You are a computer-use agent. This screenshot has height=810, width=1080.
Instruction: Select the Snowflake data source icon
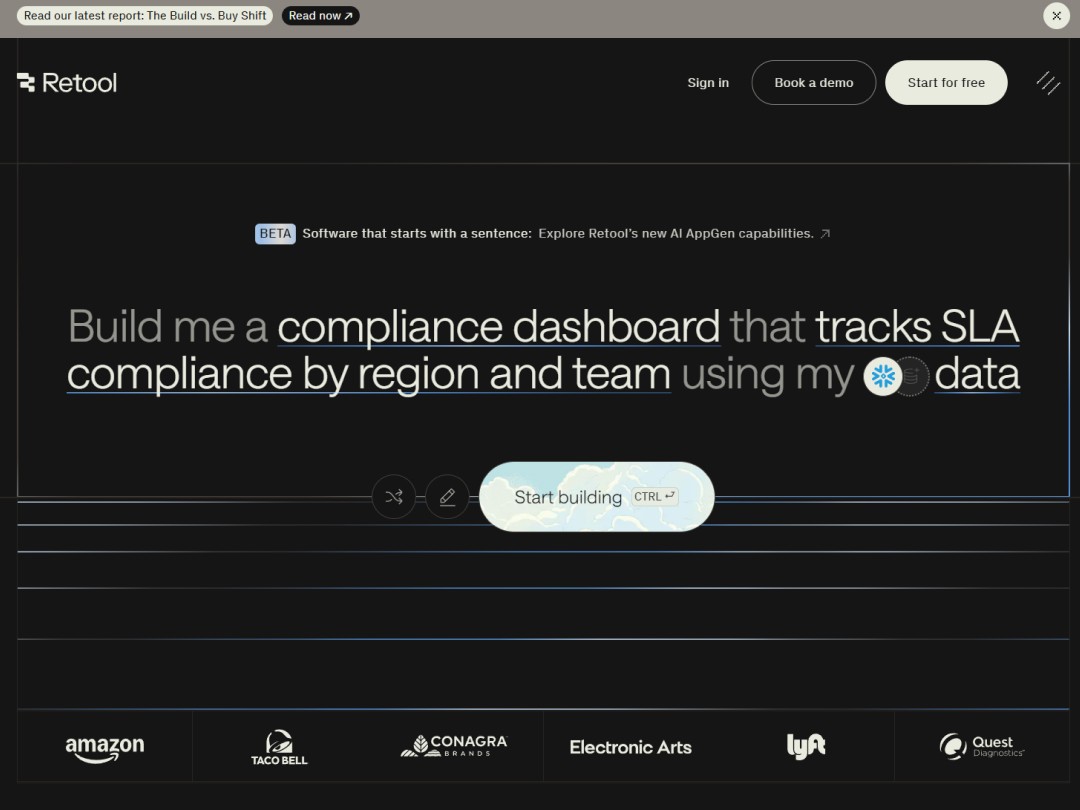pyautogui.click(x=883, y=376)
